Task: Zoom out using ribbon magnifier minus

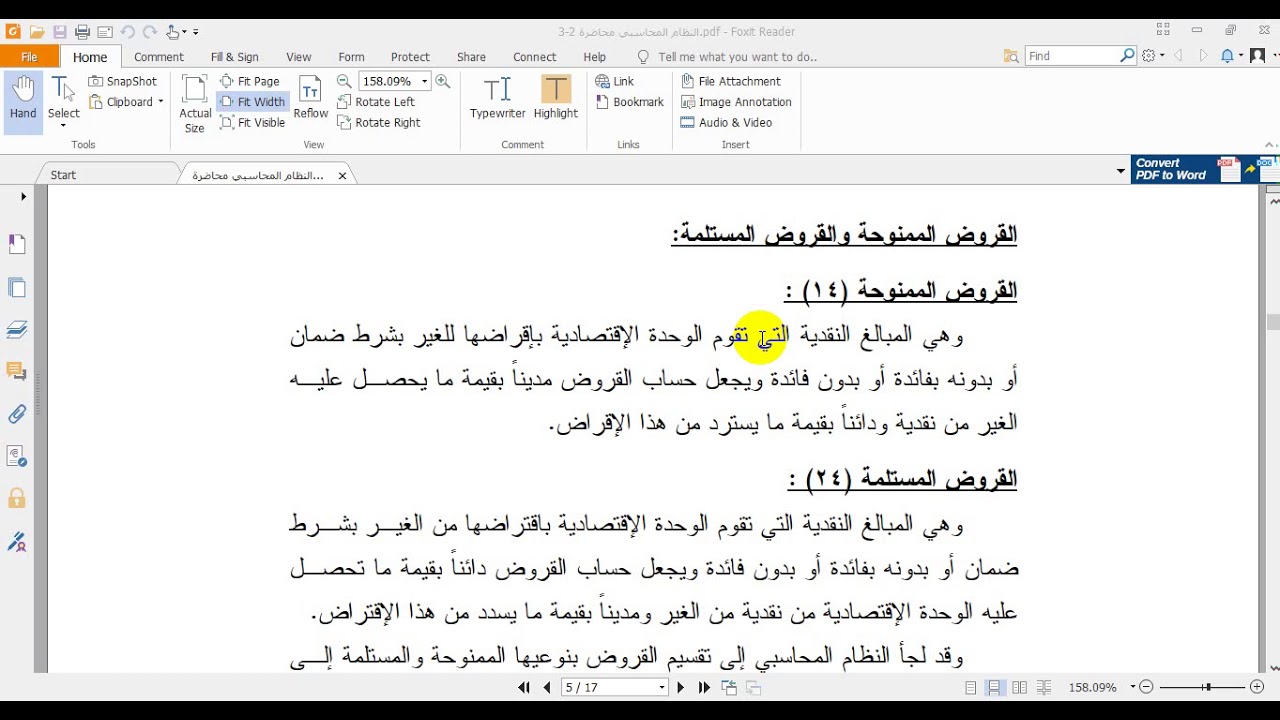Action: click(344, 81)
